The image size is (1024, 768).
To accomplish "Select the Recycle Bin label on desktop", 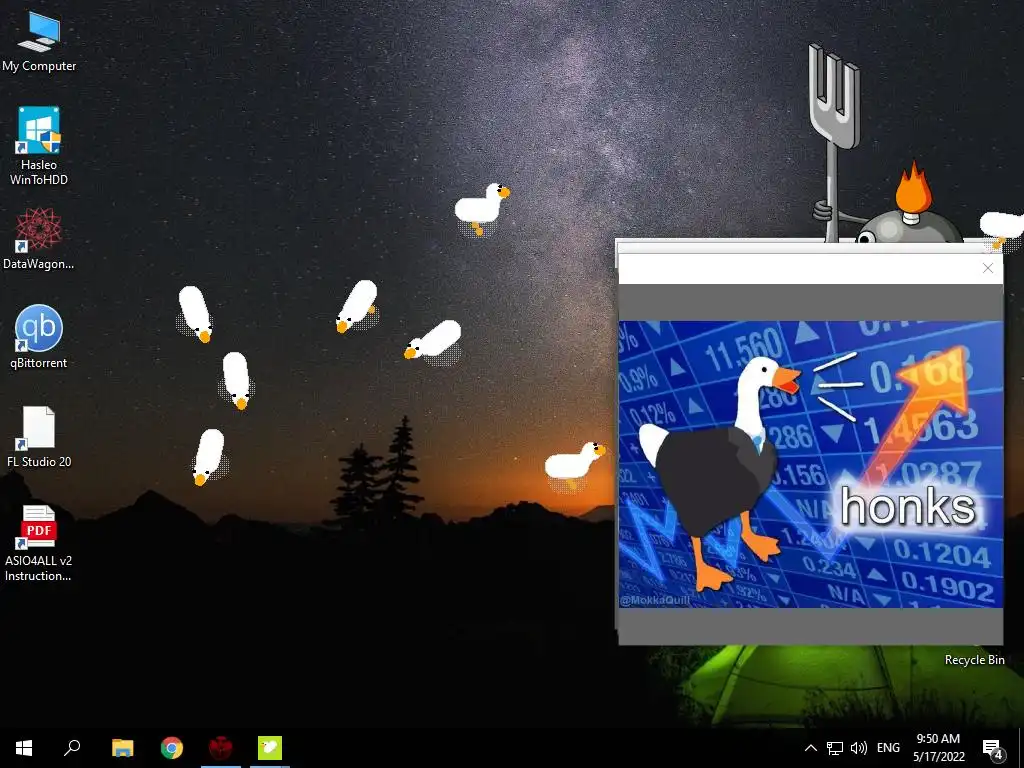I will click(974, 660).
